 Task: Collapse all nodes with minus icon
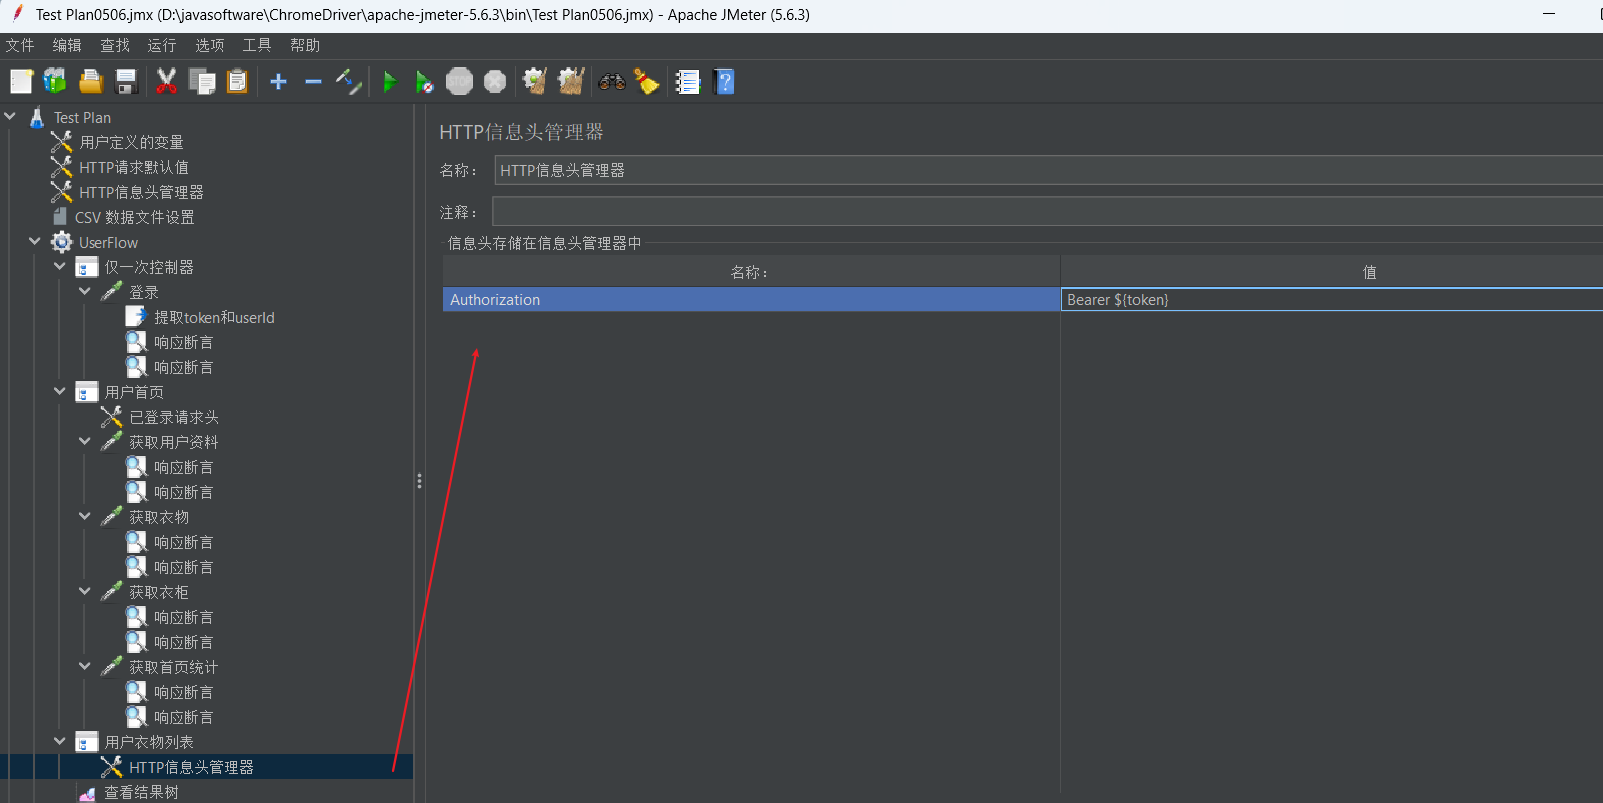(313, 82)
